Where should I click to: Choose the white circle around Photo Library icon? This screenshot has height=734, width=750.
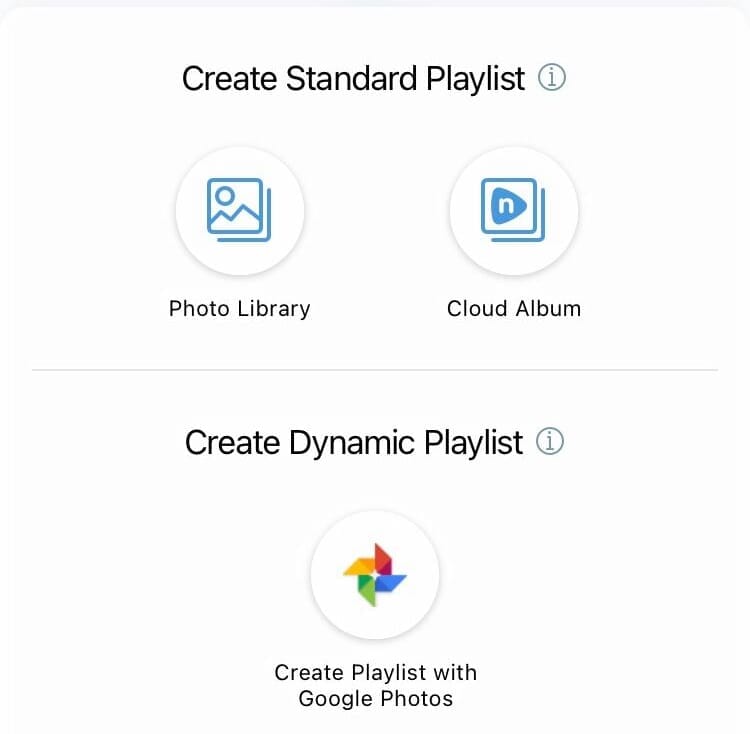[x=240, y=211]
